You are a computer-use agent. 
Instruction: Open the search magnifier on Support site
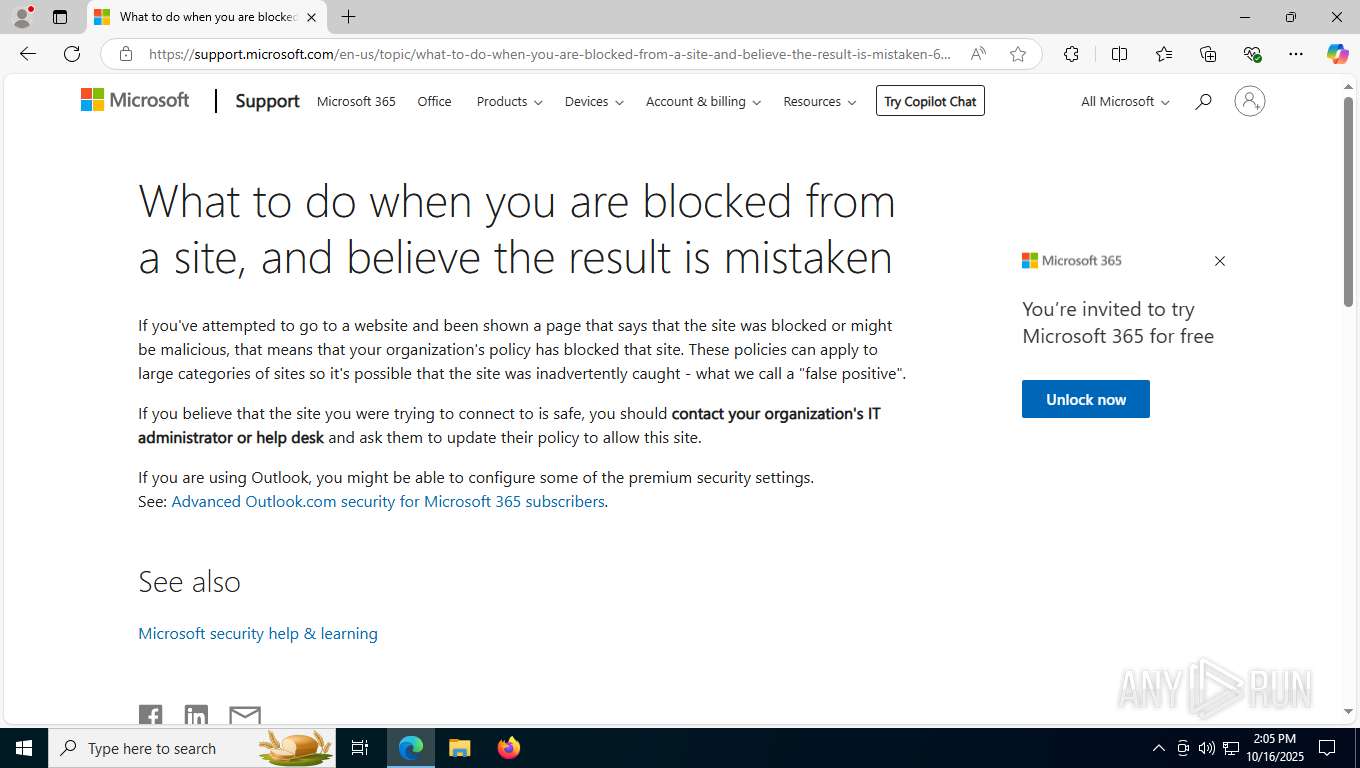pos(1203,101)
